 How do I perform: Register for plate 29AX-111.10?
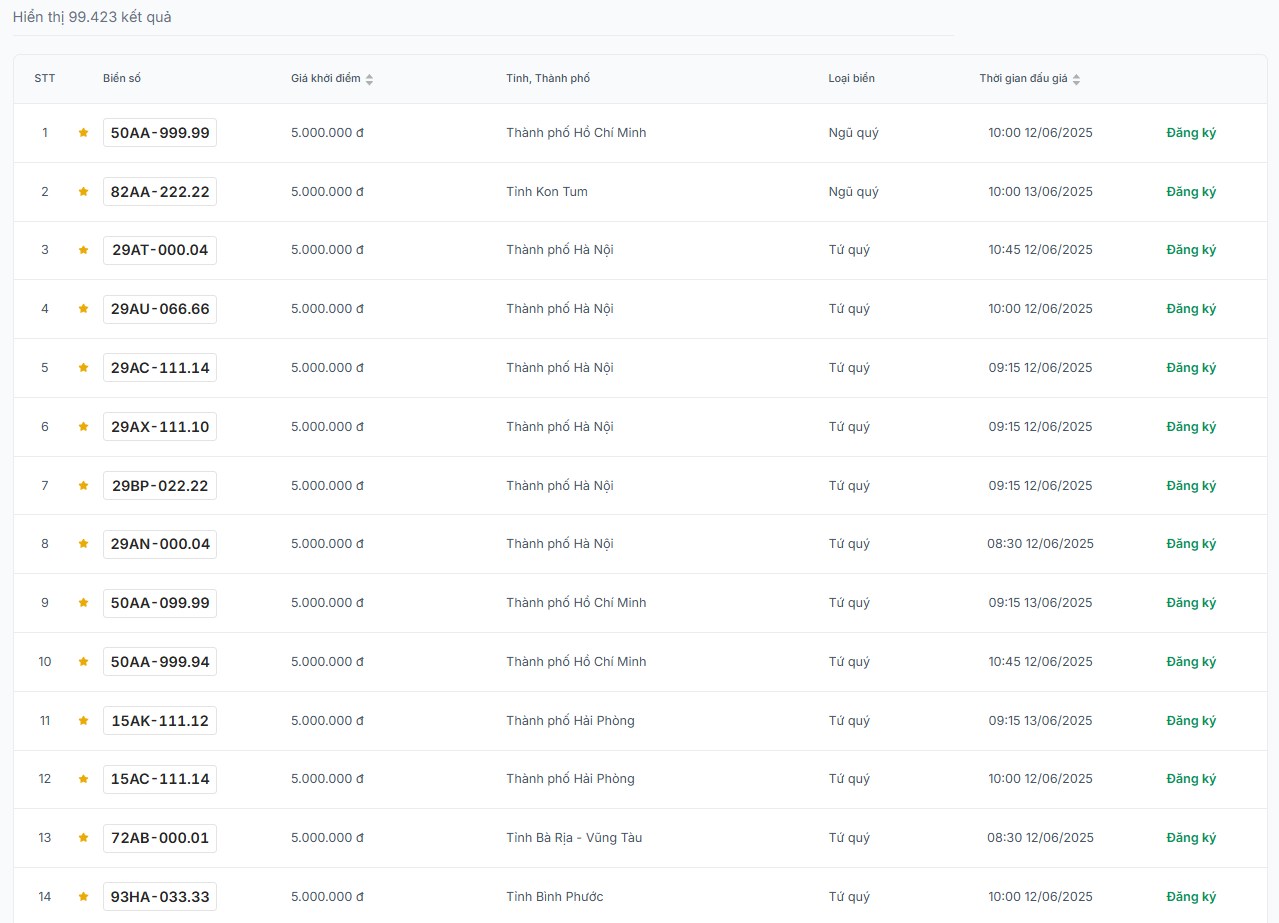[x=1191, y=427]
